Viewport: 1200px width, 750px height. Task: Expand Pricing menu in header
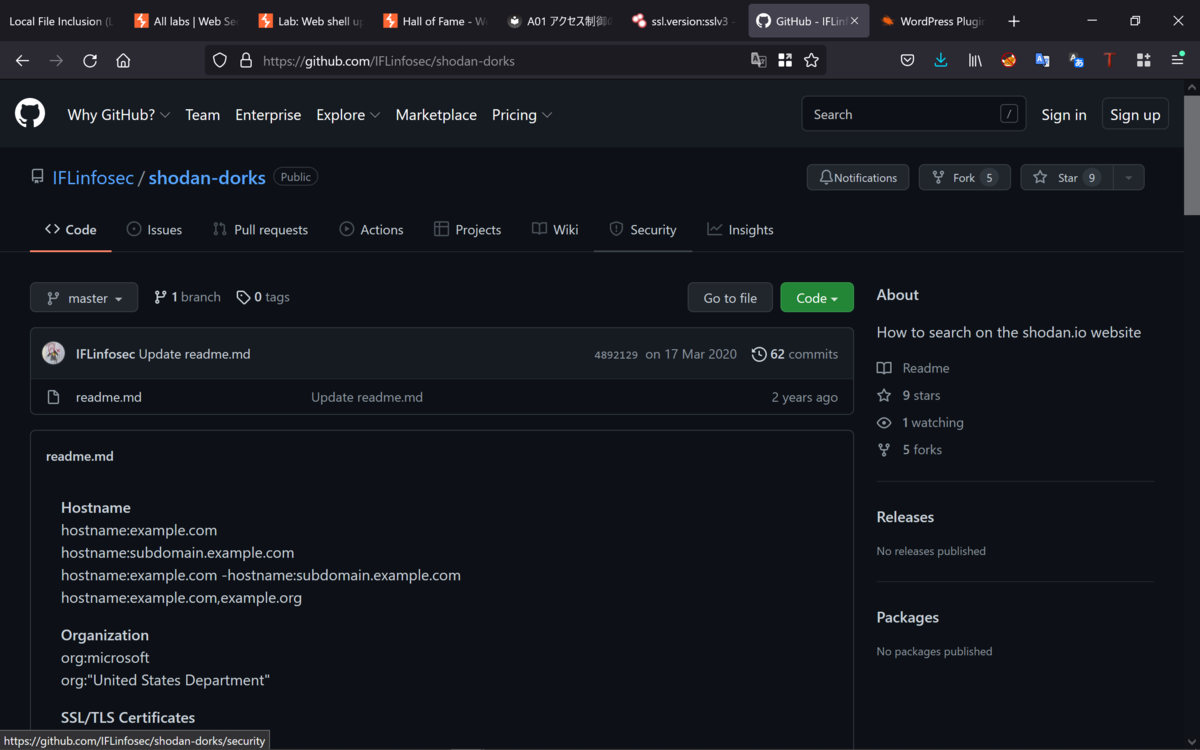click(522, 114)
